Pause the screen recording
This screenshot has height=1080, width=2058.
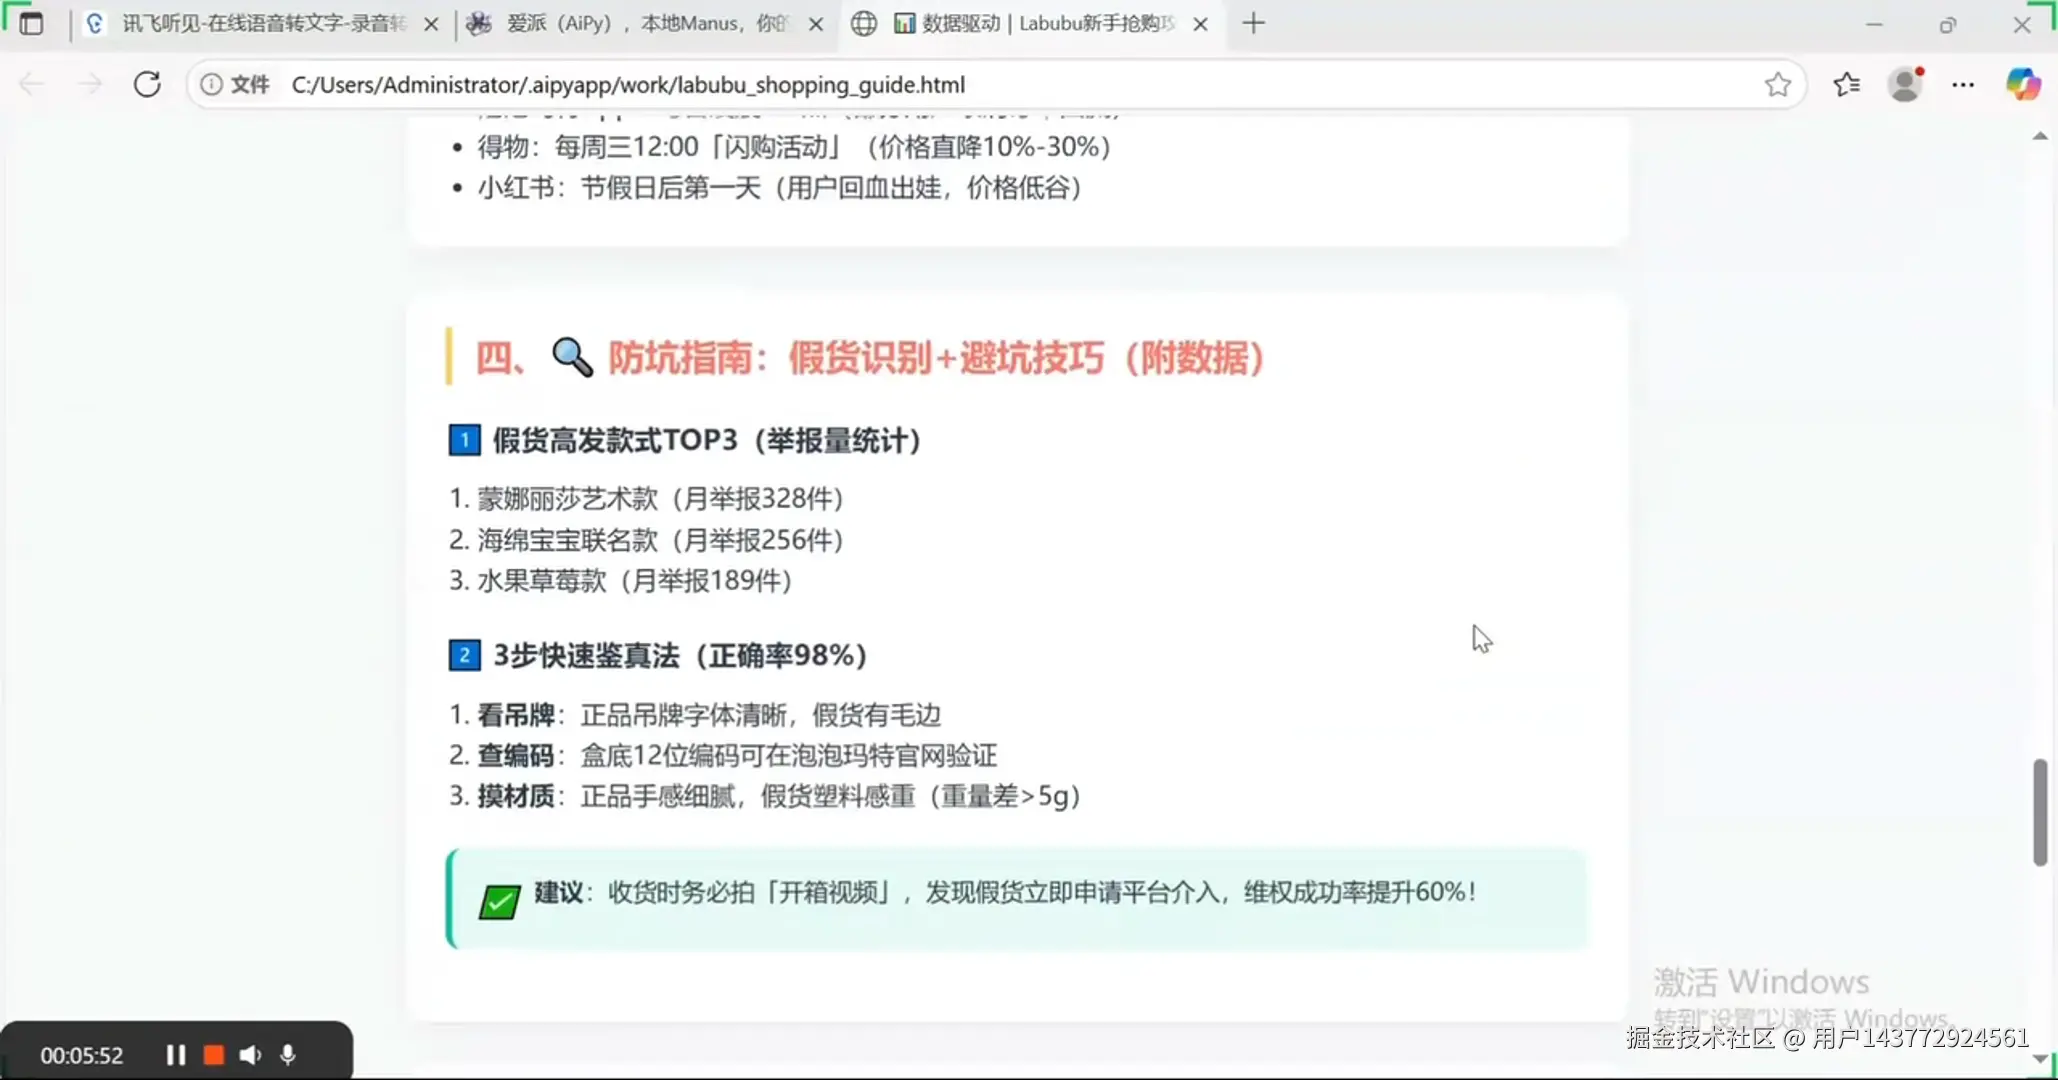pos(175,1055)
